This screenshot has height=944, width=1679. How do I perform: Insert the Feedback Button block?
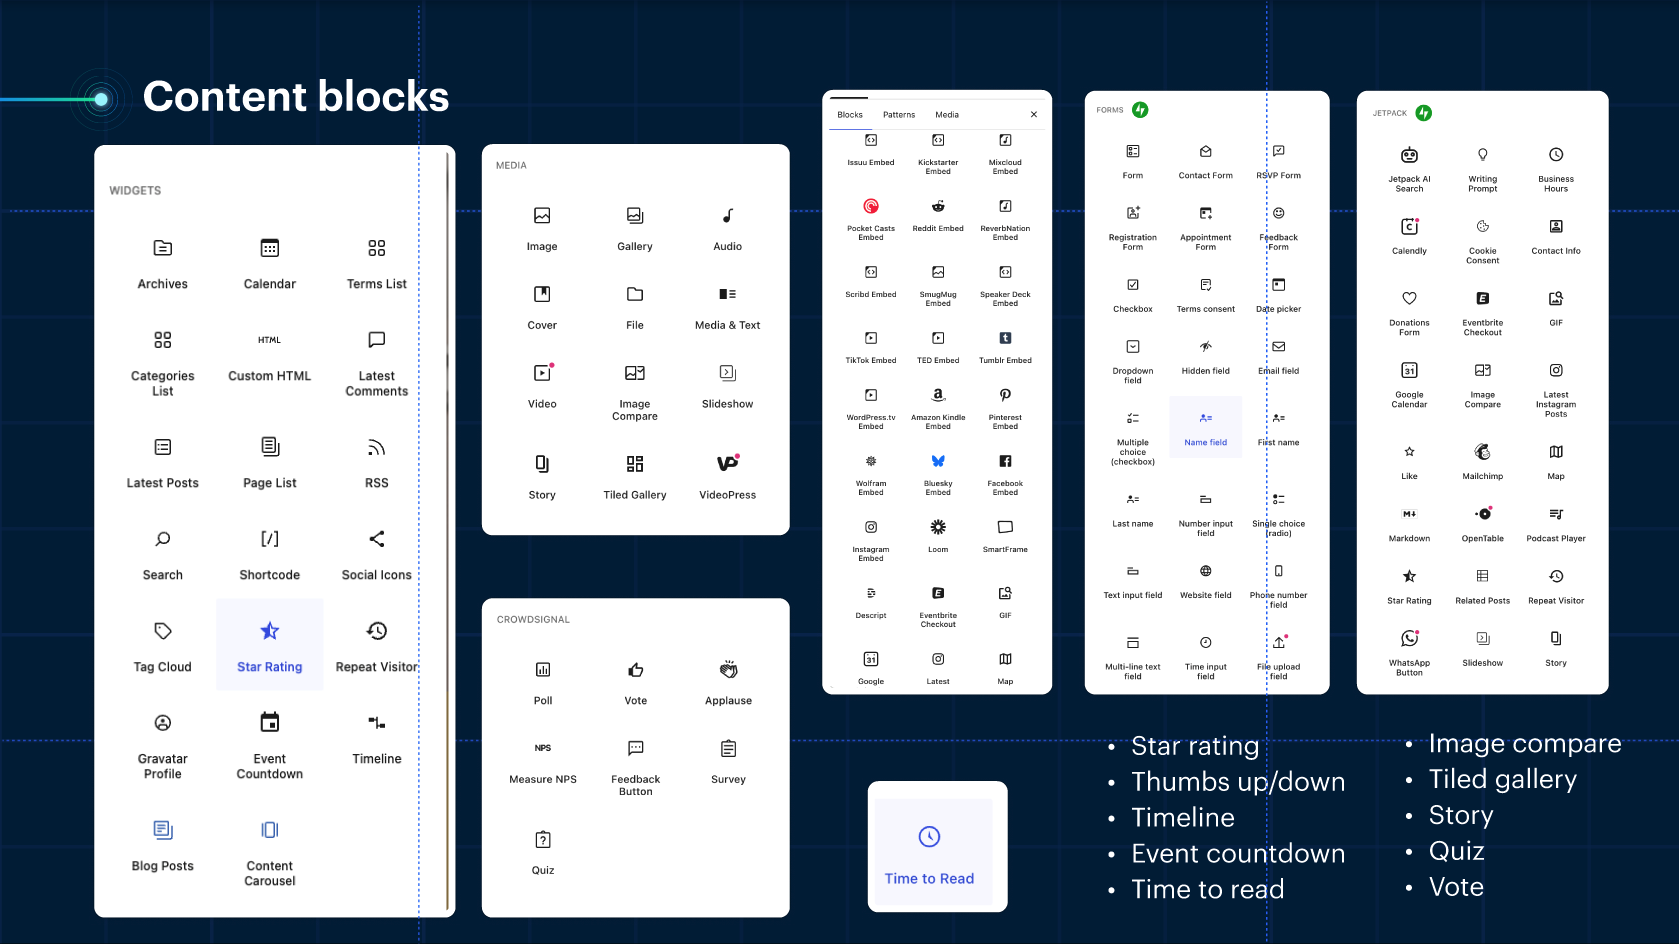click(636, 767)
